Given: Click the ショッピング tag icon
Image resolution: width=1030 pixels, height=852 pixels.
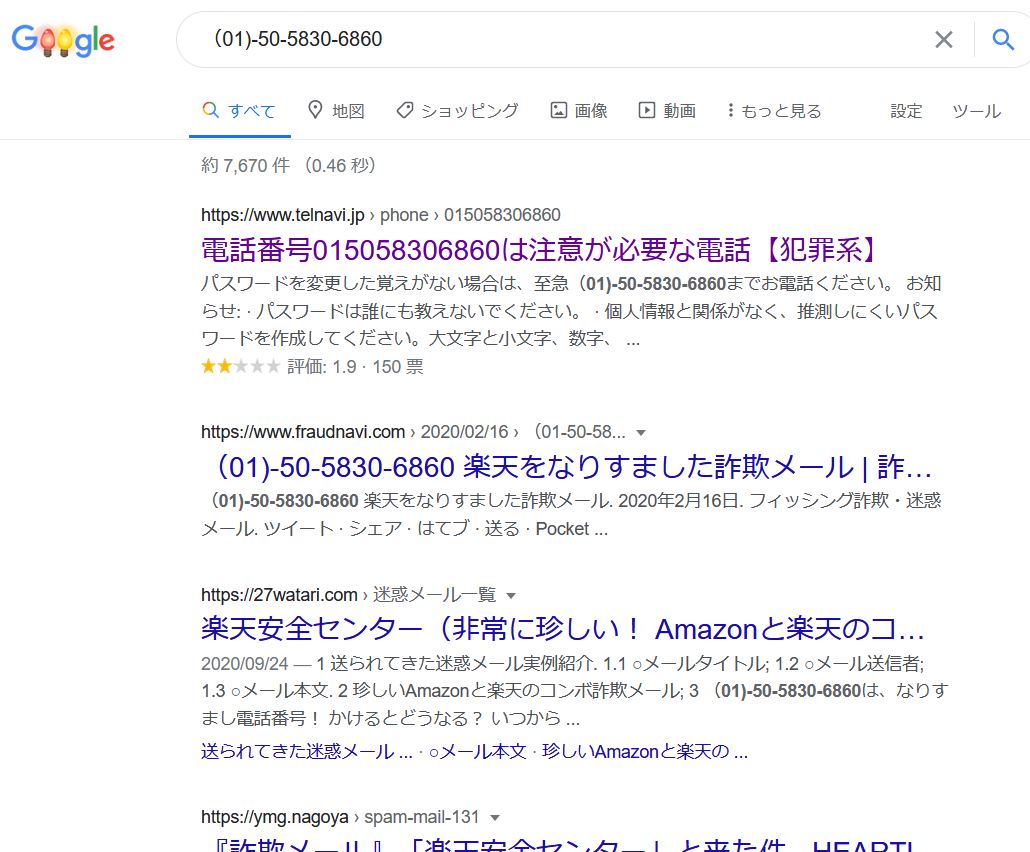Looking at the screenshot, I should 405,110.
